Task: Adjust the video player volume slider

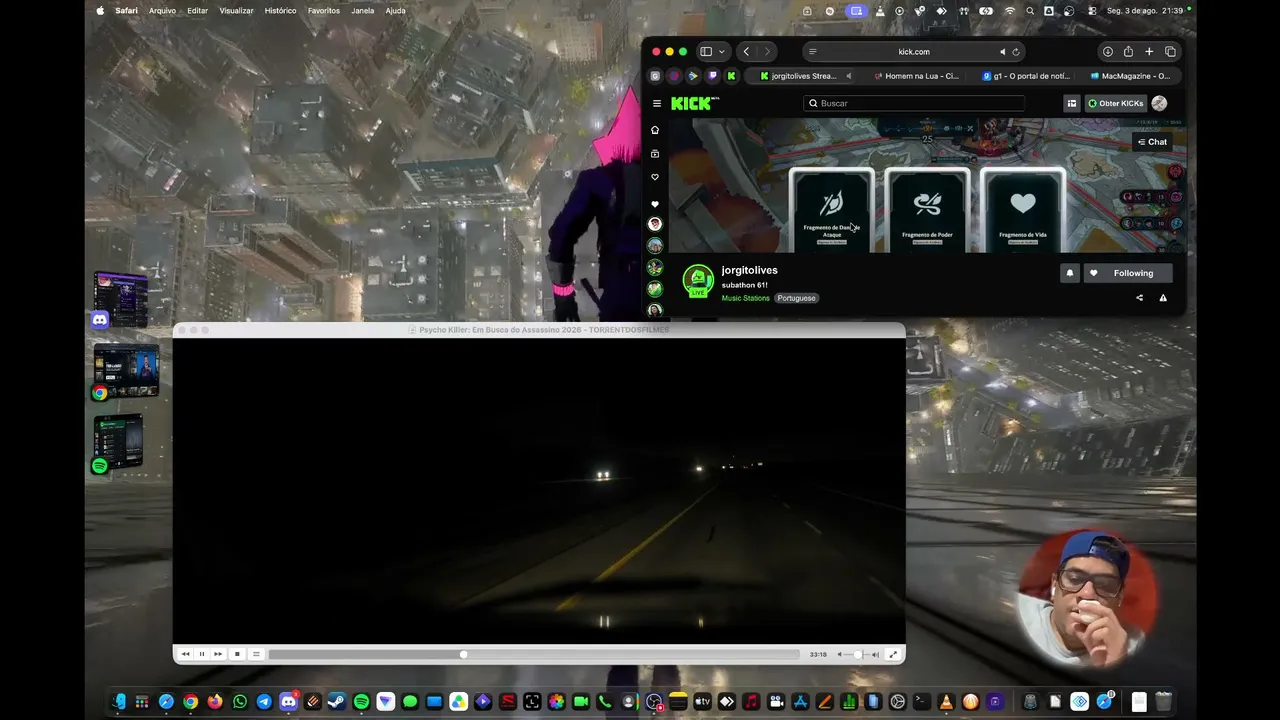Action: point(857,654)
